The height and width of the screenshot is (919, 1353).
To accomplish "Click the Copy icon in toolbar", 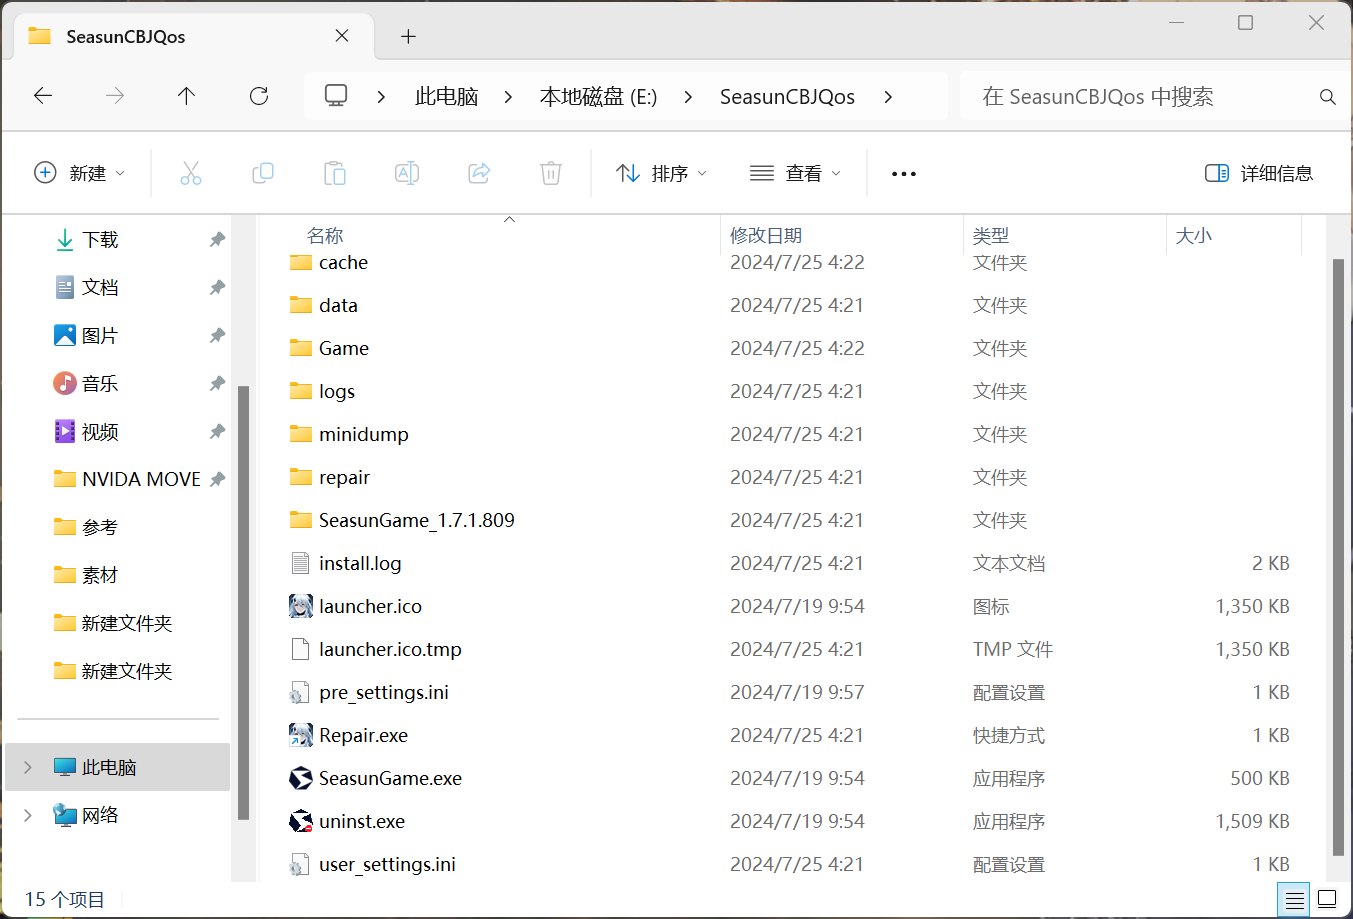I will pos(263,173).
